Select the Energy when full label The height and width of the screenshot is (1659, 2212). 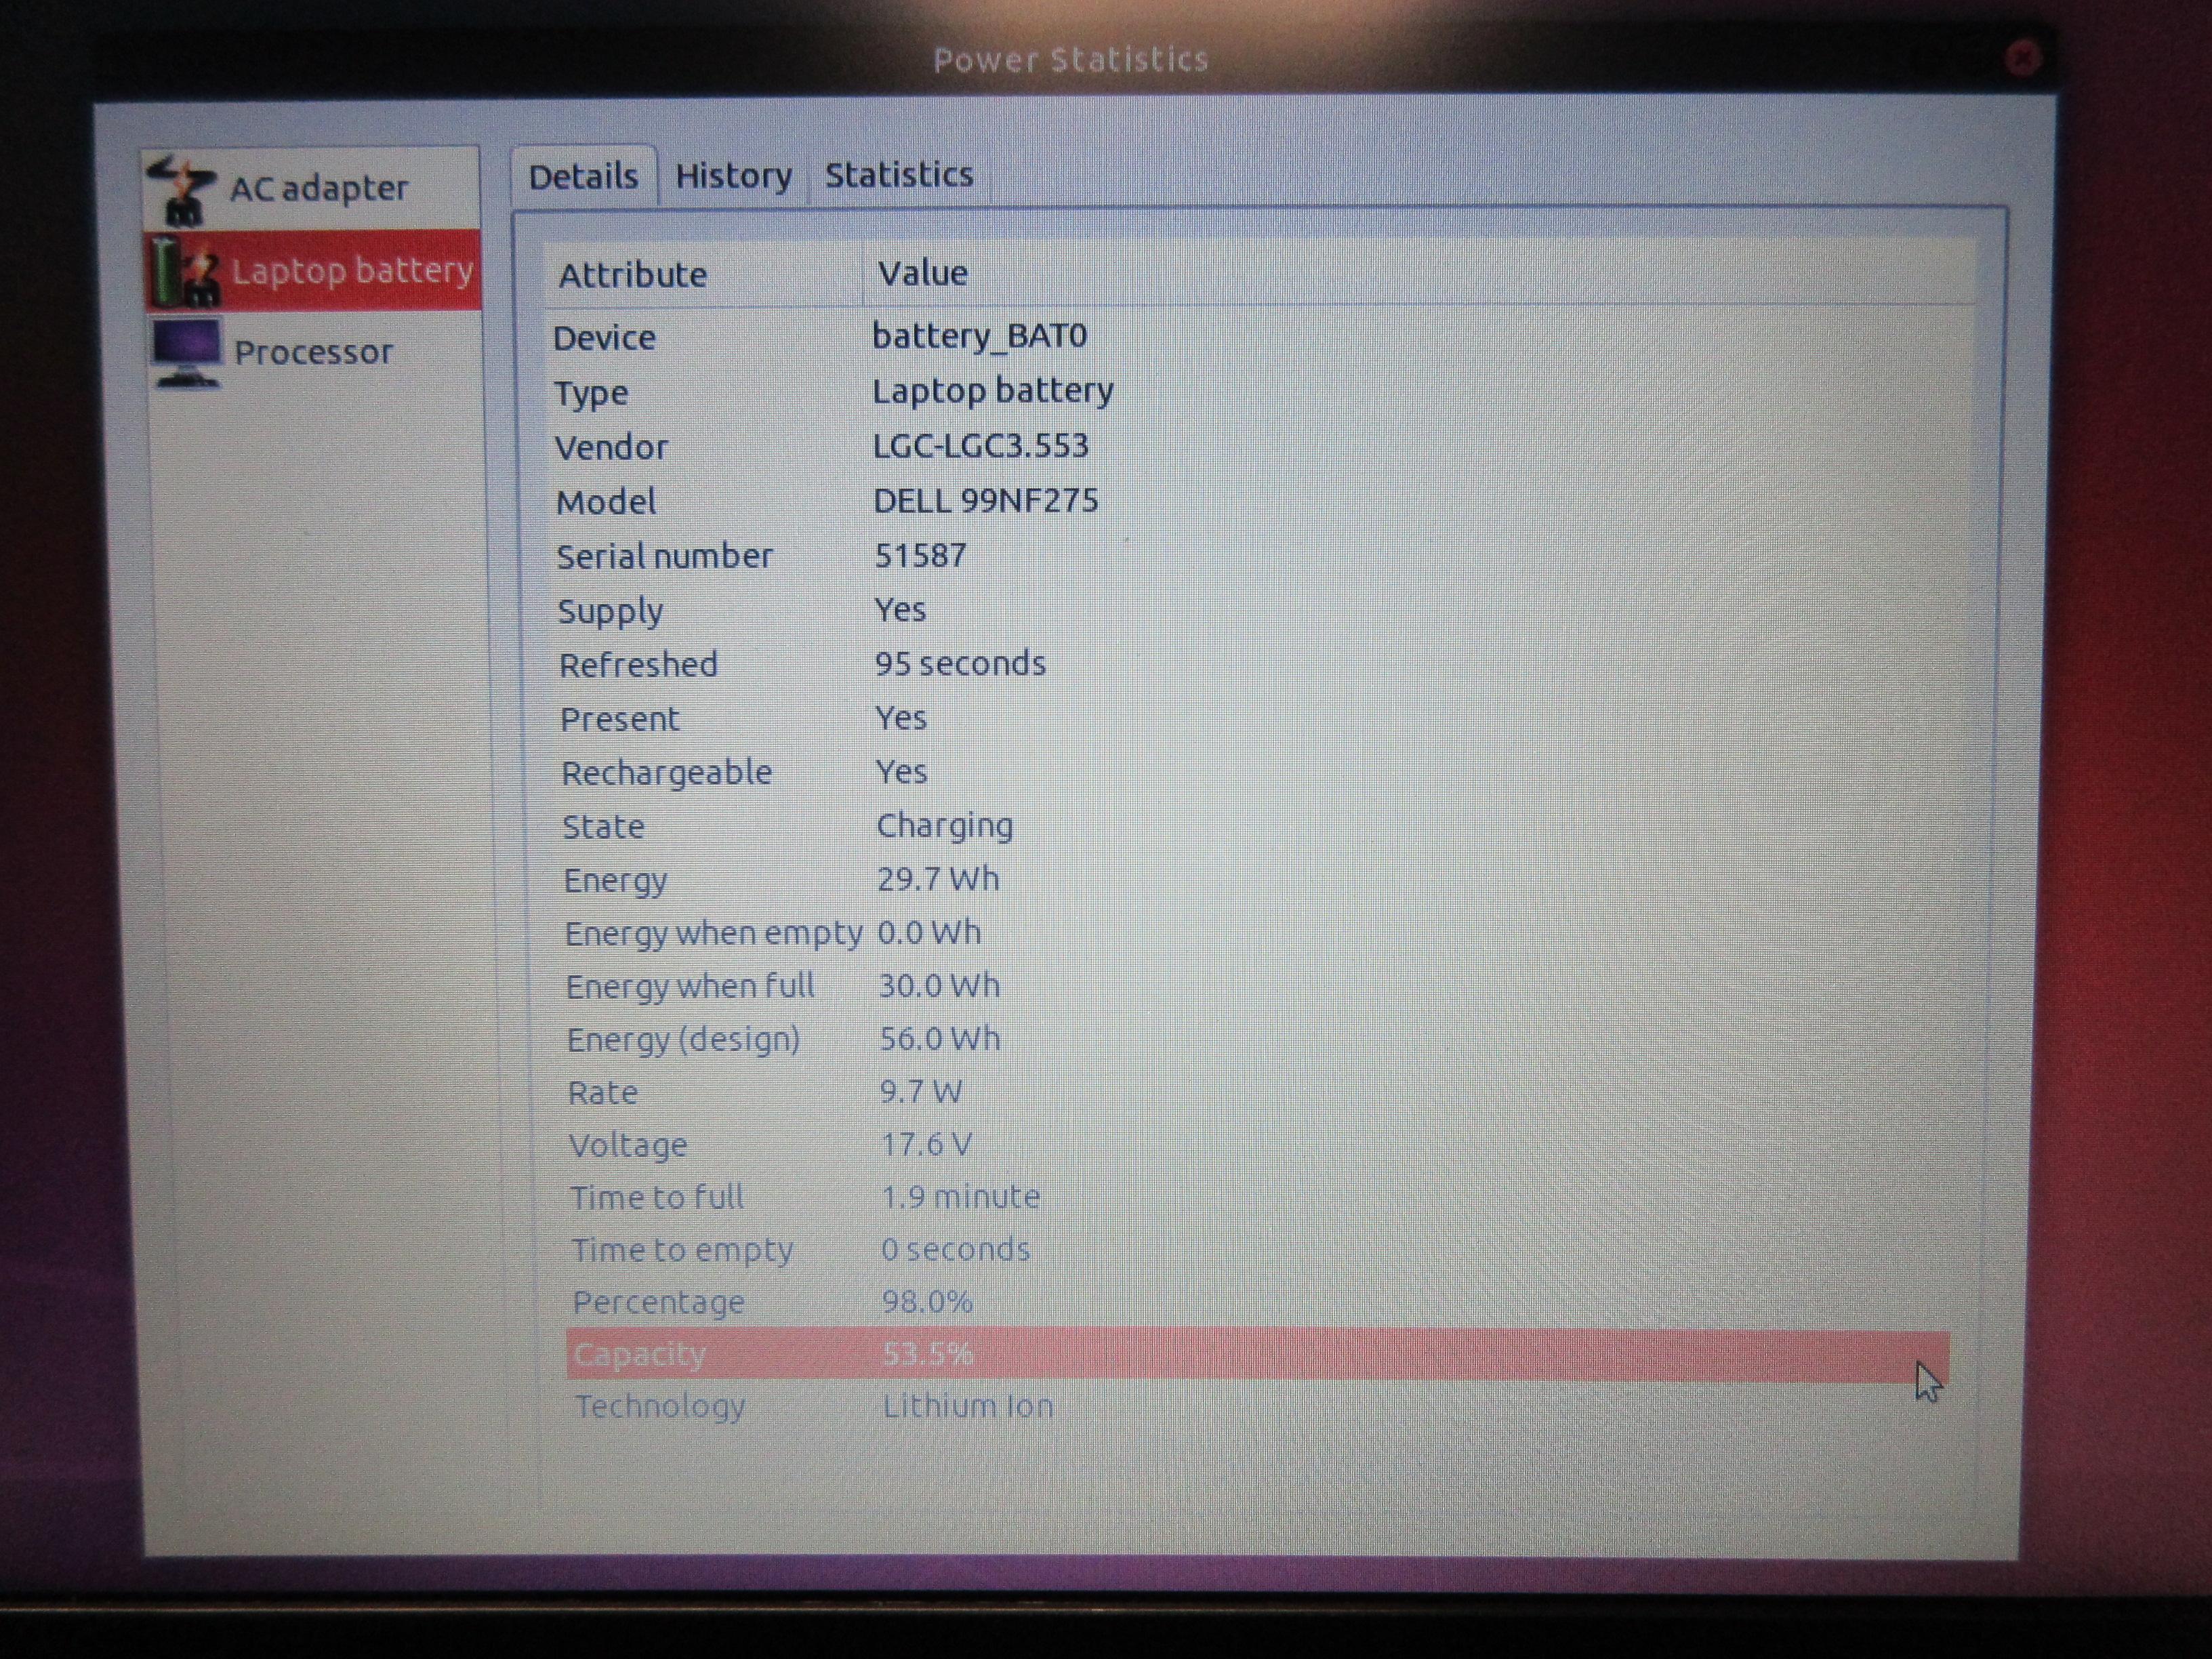(x=690, y=987)
